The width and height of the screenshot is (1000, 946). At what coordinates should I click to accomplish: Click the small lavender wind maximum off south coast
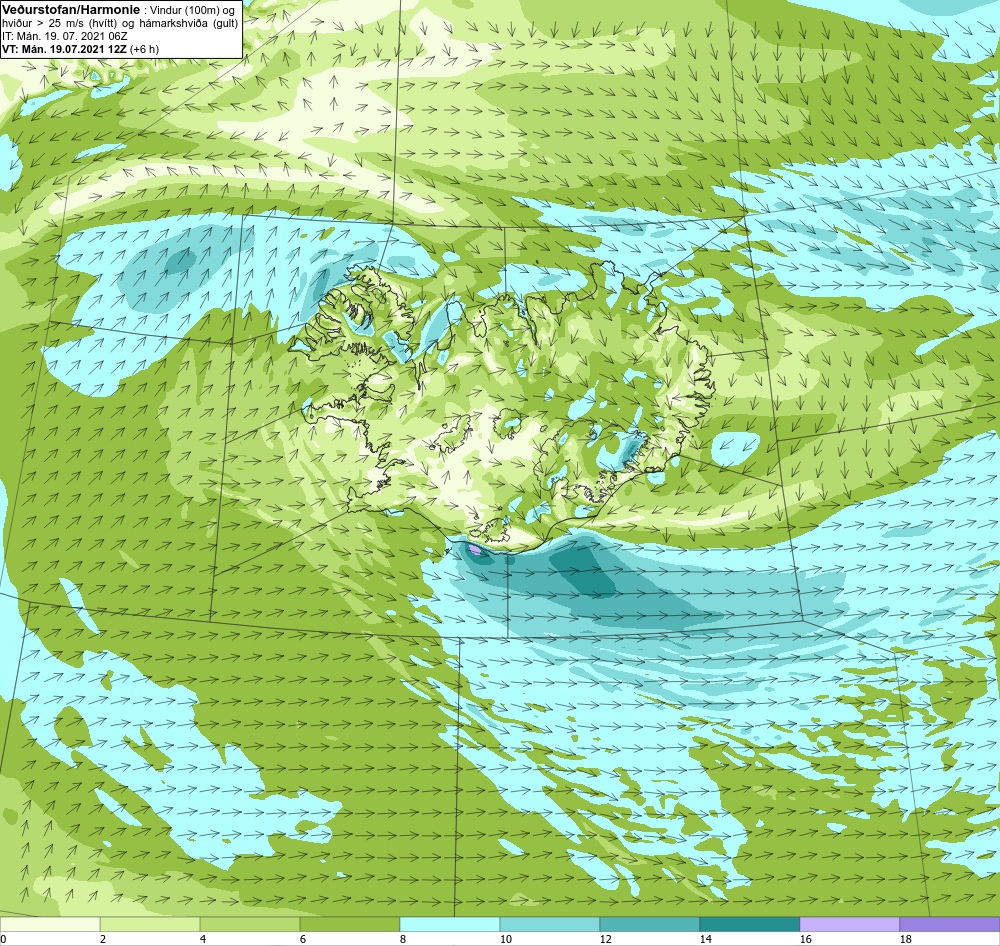tap(475, 548)
